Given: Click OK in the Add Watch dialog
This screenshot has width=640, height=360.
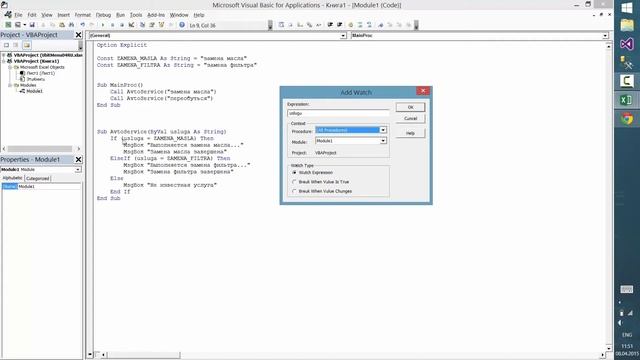Looking at the screenshot, I should (x=410, y=107).
